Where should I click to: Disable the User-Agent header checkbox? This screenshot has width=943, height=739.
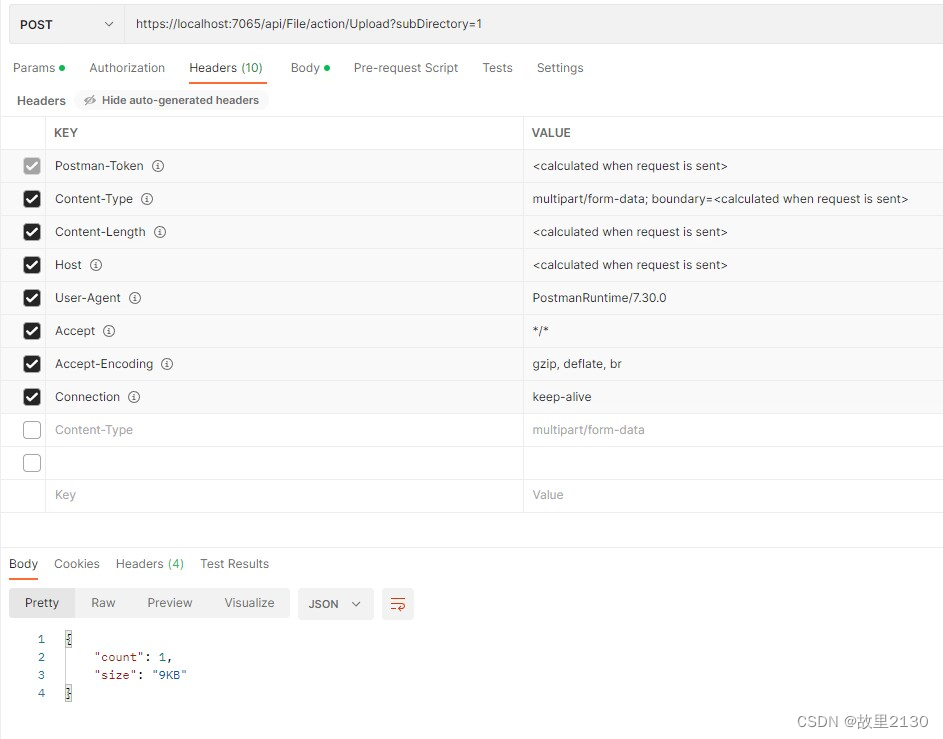[32, 298]
